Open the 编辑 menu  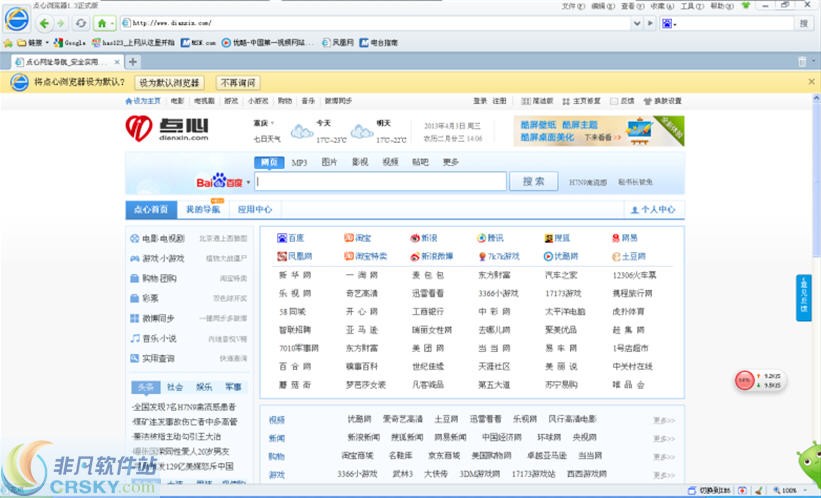(x=603, y=6)
